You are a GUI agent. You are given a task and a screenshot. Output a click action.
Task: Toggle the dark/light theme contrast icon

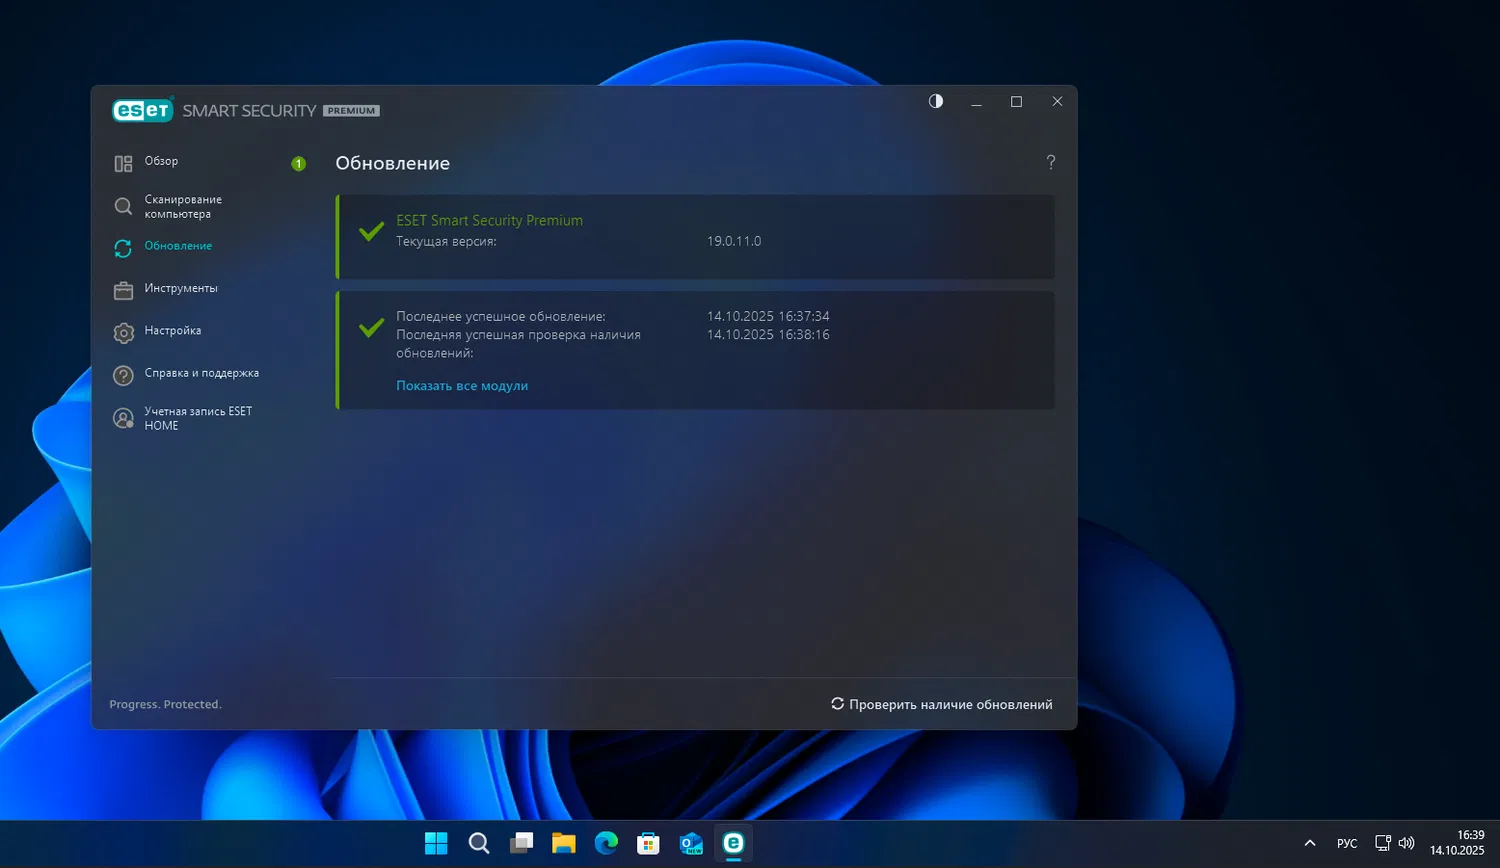(x=936, y=101)
